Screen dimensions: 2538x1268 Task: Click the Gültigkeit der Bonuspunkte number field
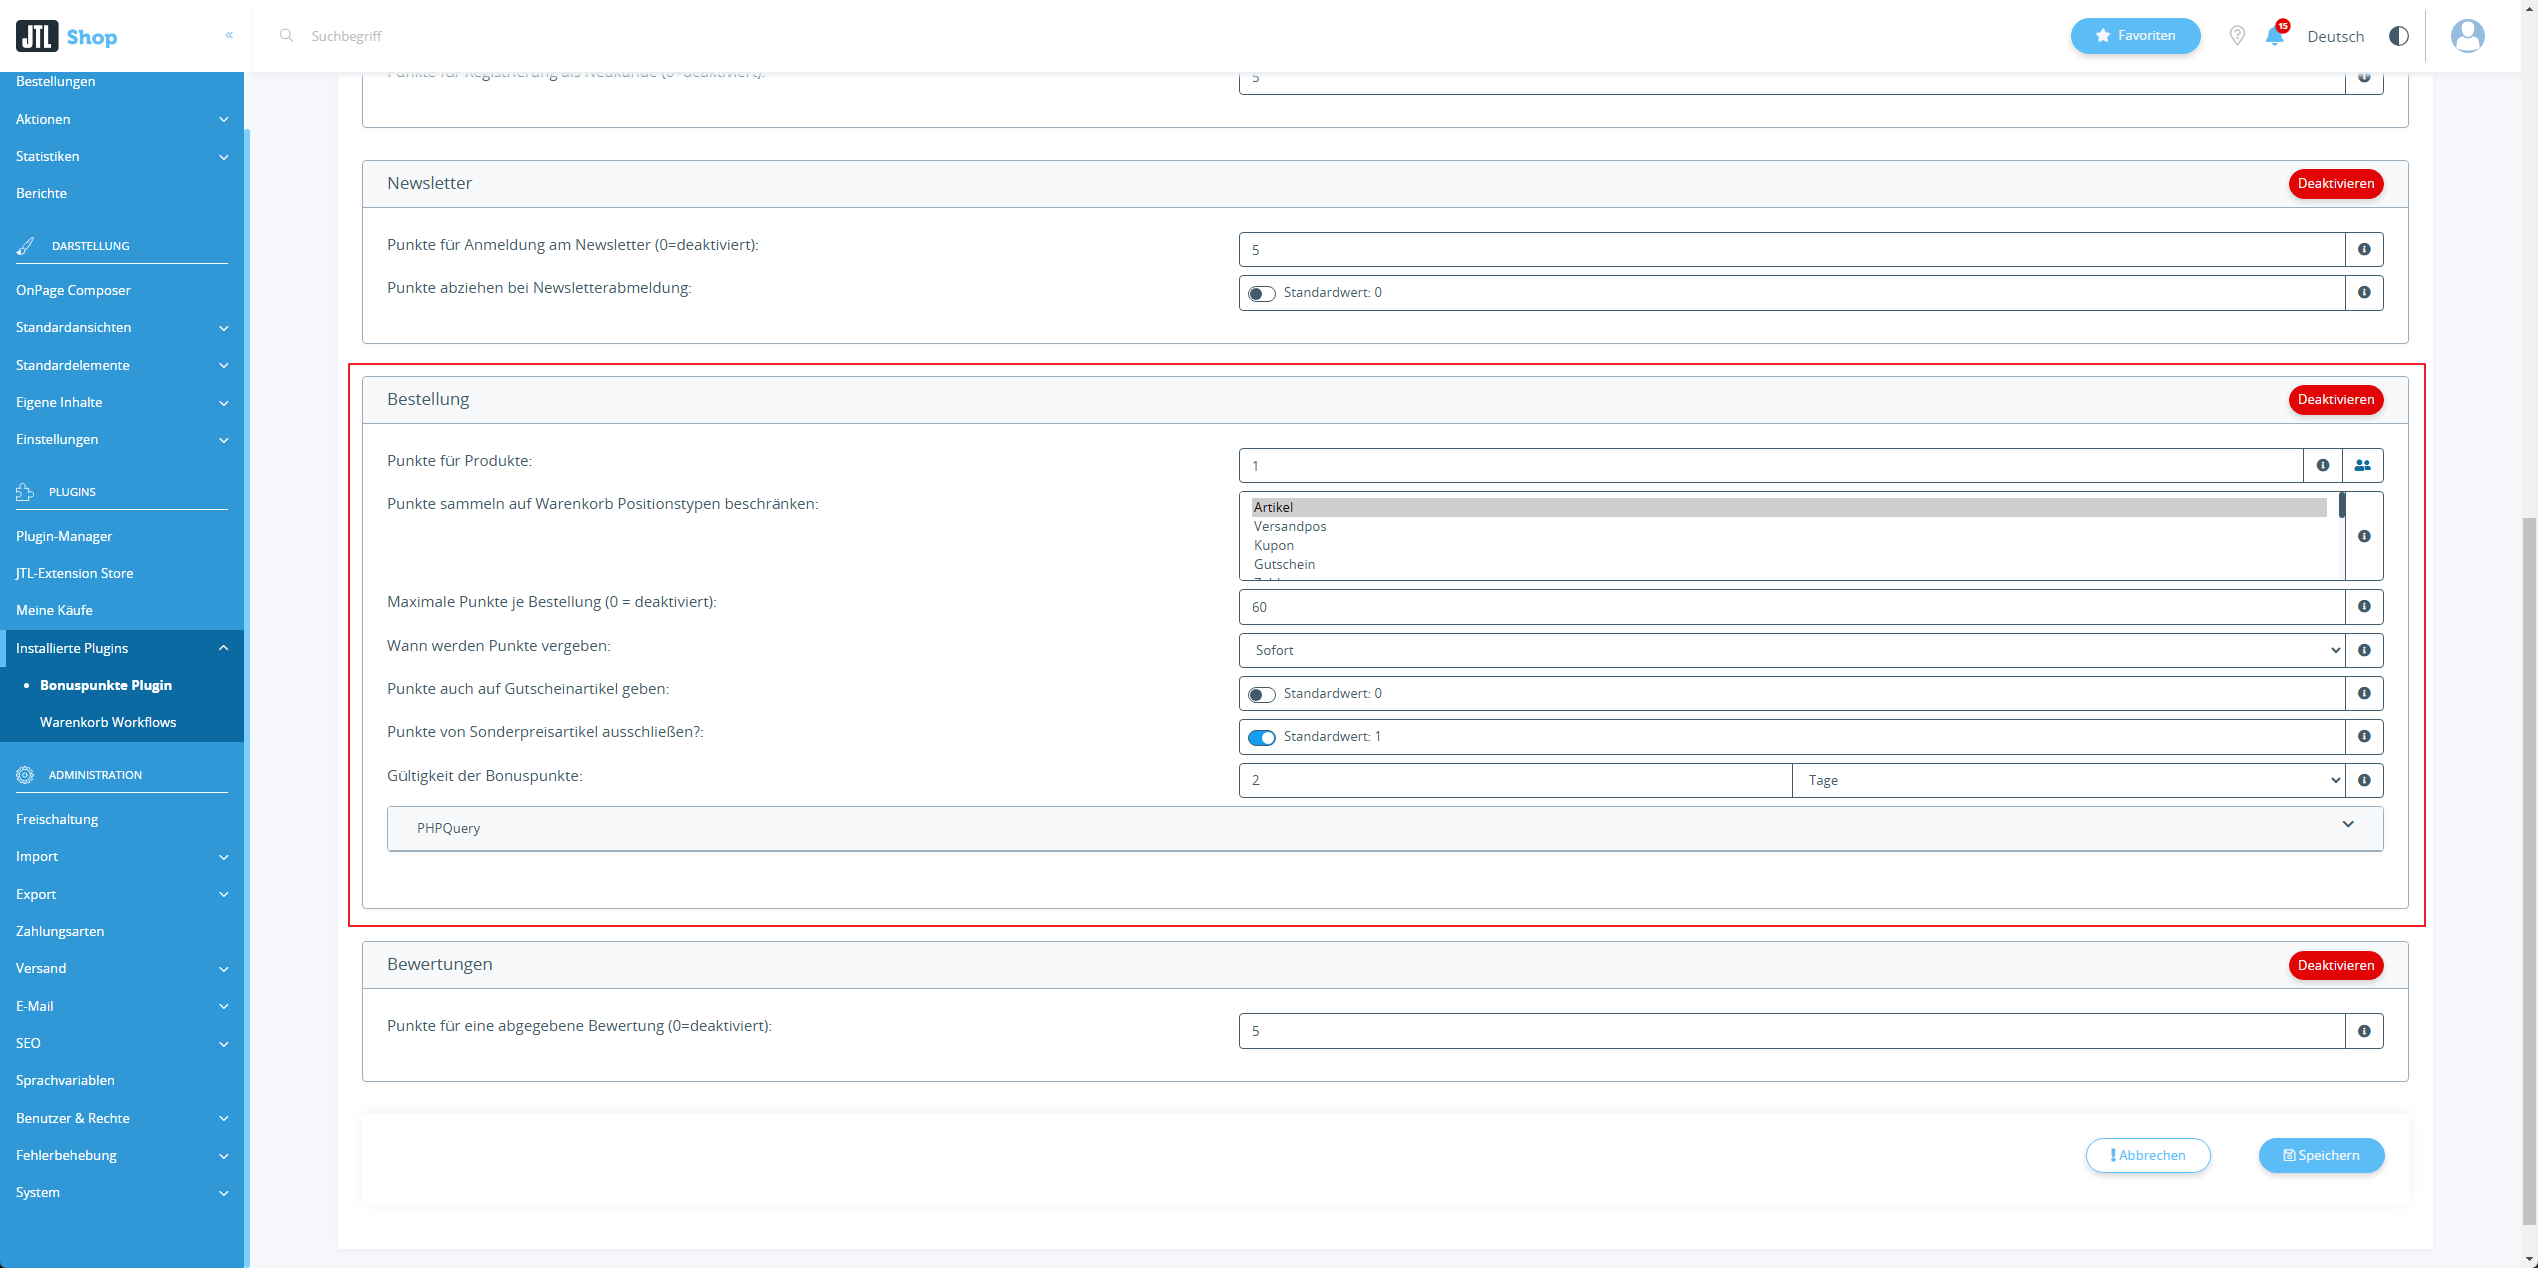1515,780
